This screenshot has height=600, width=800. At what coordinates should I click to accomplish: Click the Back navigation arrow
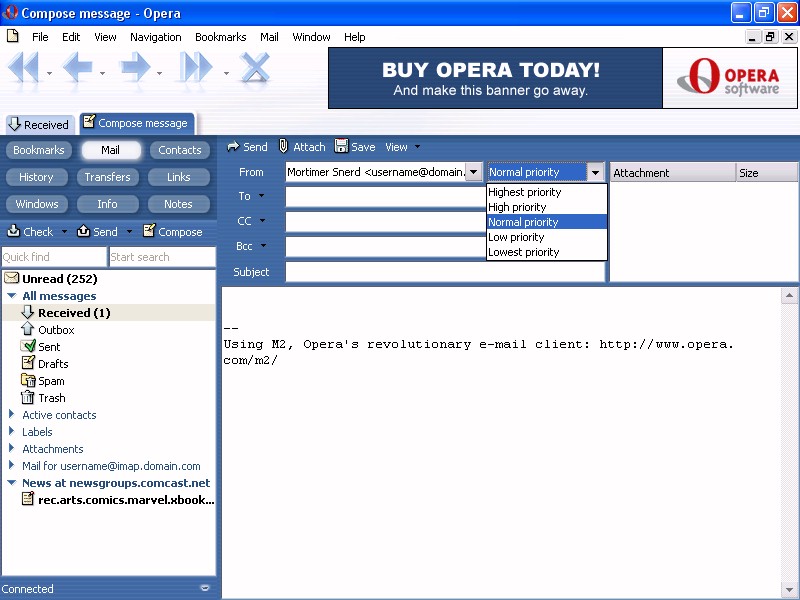coord(77,69)
